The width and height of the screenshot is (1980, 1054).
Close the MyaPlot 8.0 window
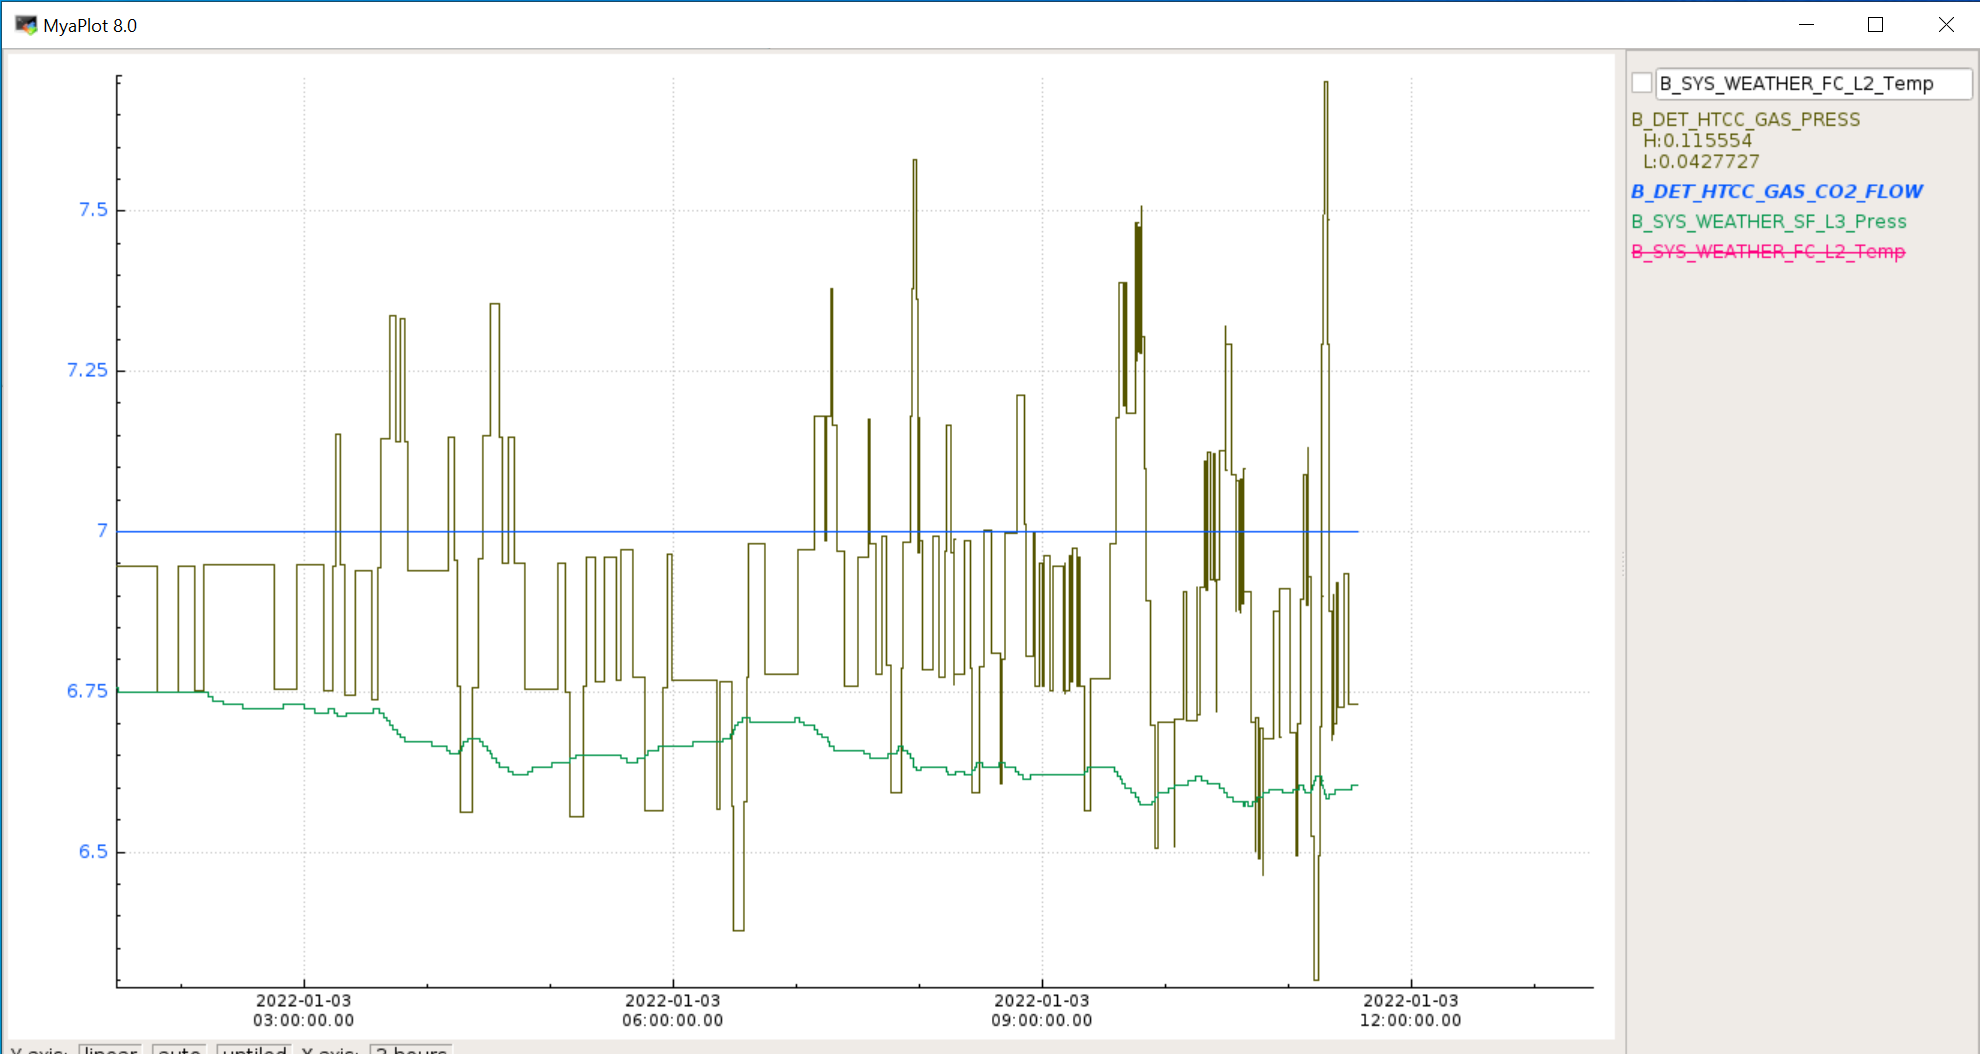point(1946,25)
